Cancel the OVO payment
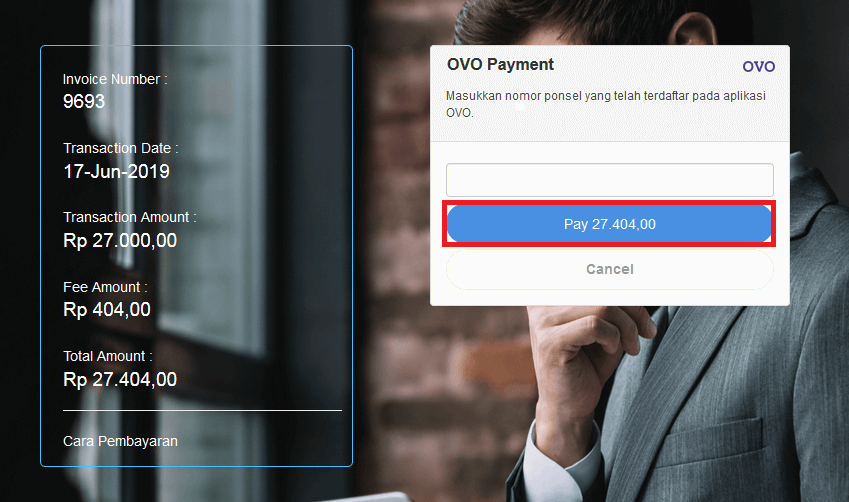Image resolution: width=849 pixels, height=502 pixels. click(610, 269)
